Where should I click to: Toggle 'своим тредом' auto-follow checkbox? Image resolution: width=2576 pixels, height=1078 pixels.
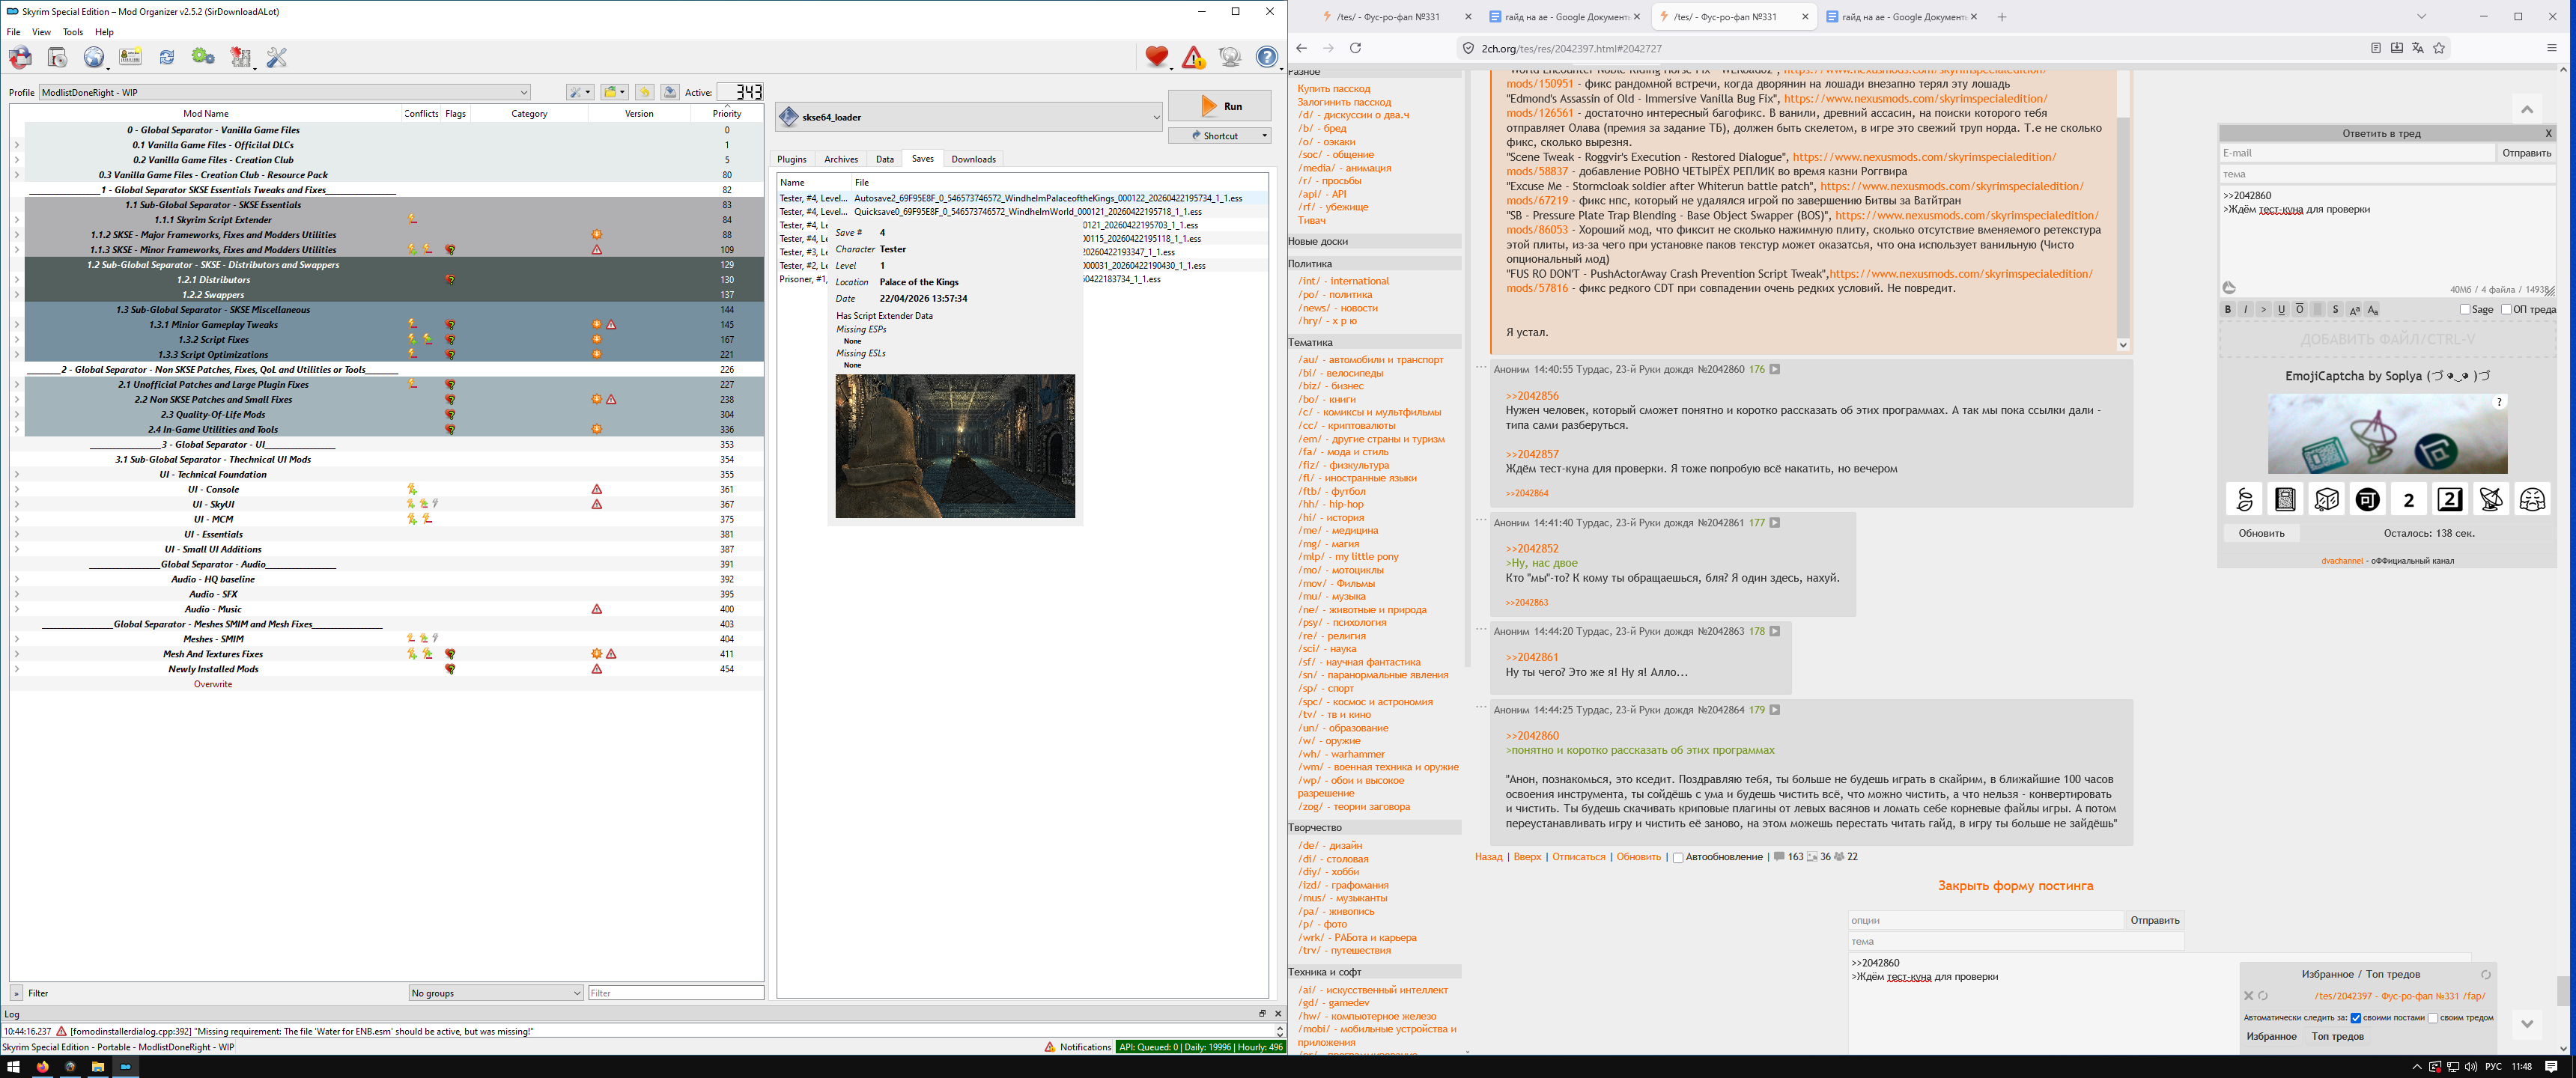2433,1018
